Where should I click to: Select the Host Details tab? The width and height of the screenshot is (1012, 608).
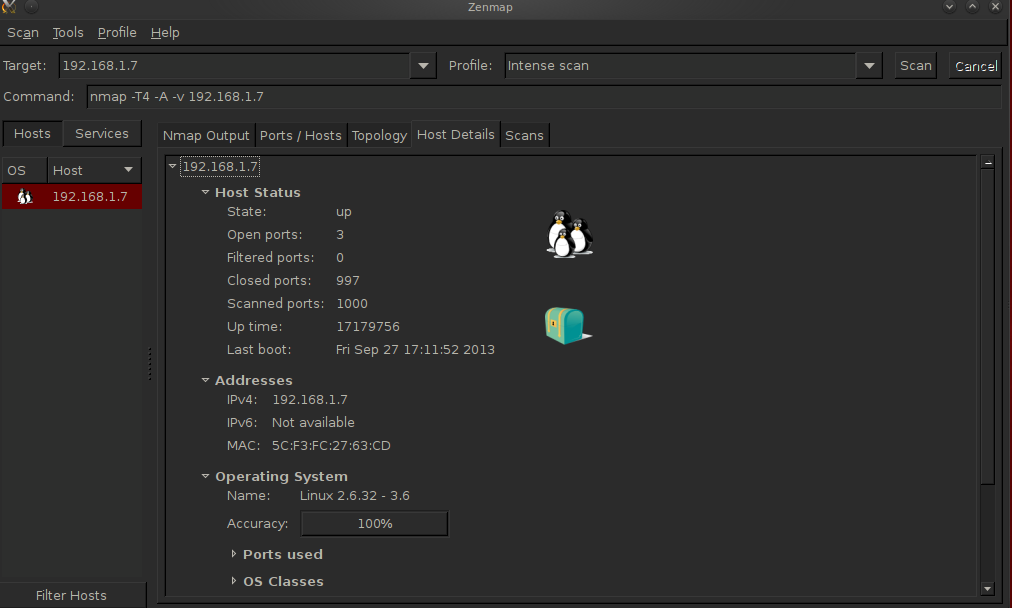[x=456, y=134]
